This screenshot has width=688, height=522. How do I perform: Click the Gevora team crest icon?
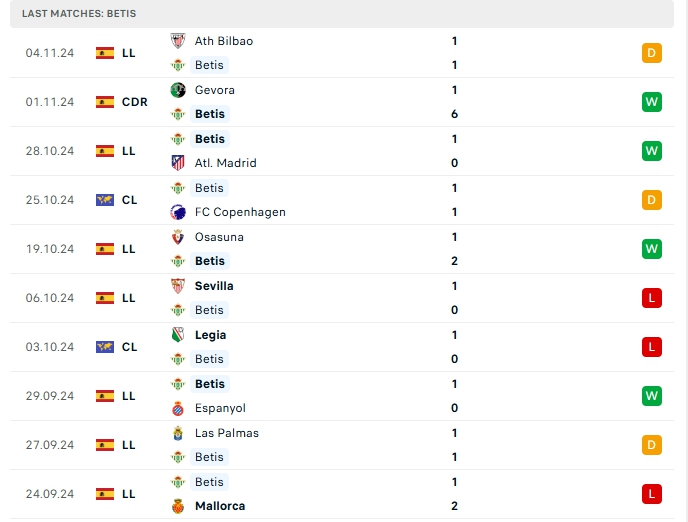coord(178,90)
